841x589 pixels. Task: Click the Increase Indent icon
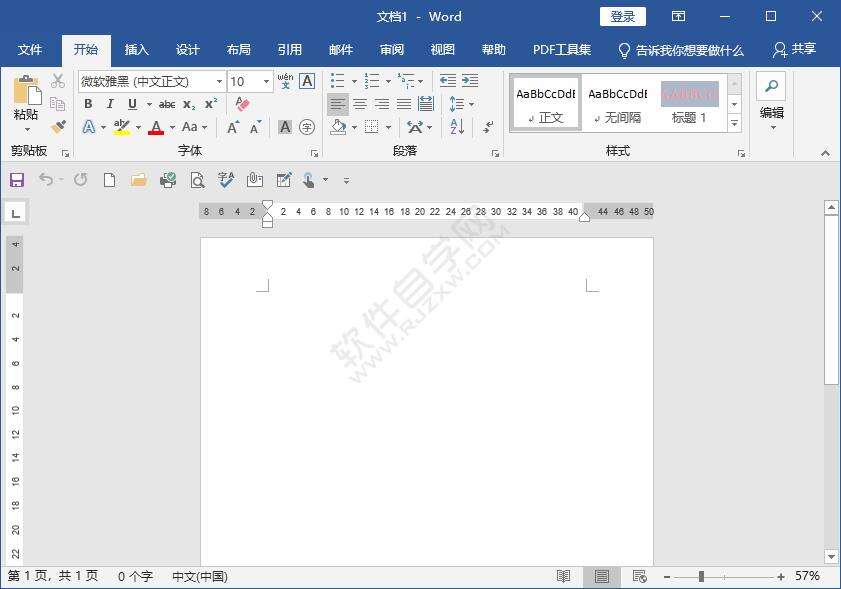pyautogui.click(x=470, y=81)
